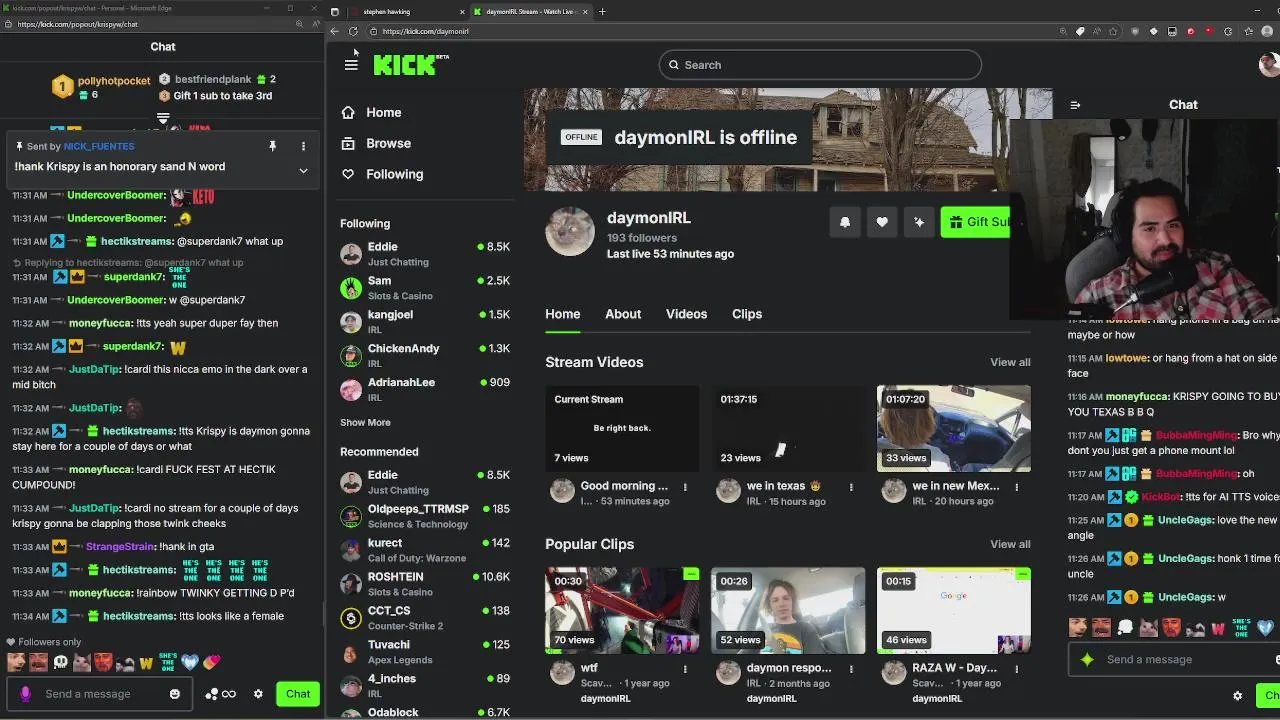Open a new browser tab with plus
The image size is (1280, 720).
[x=602, y=12]
